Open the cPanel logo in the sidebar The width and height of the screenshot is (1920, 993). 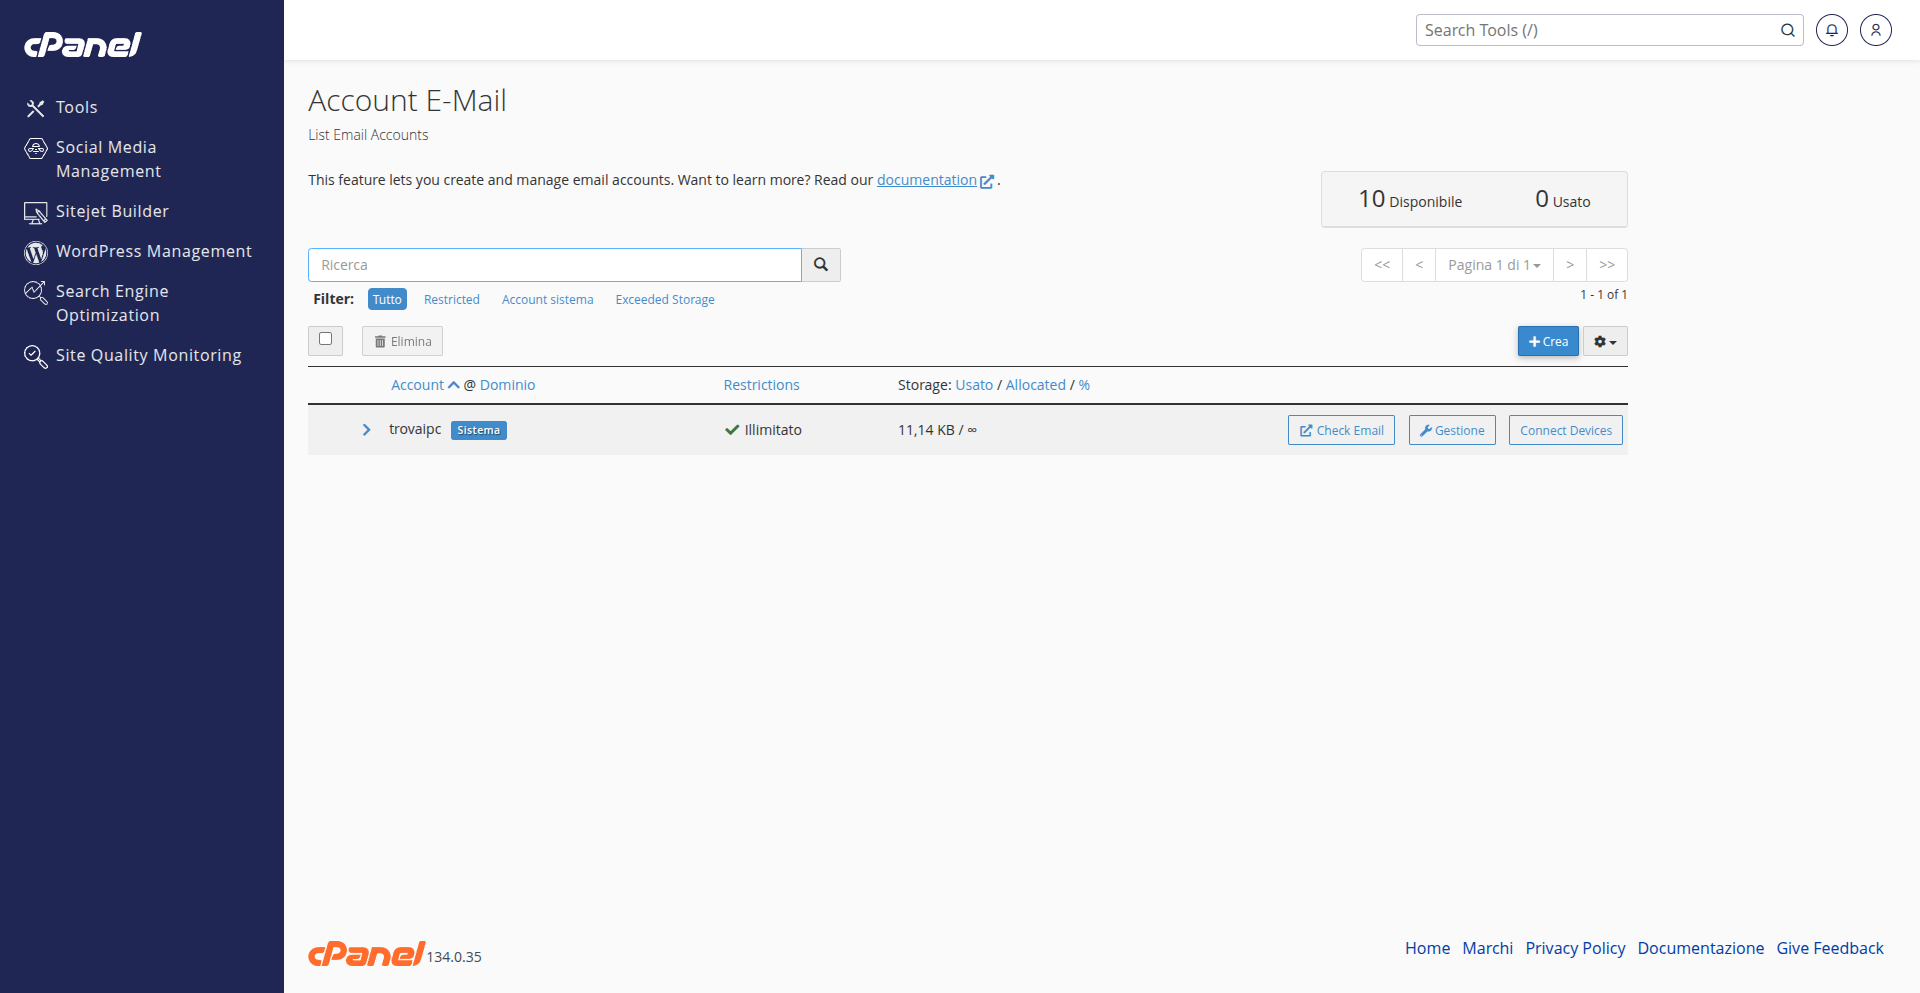83,45
